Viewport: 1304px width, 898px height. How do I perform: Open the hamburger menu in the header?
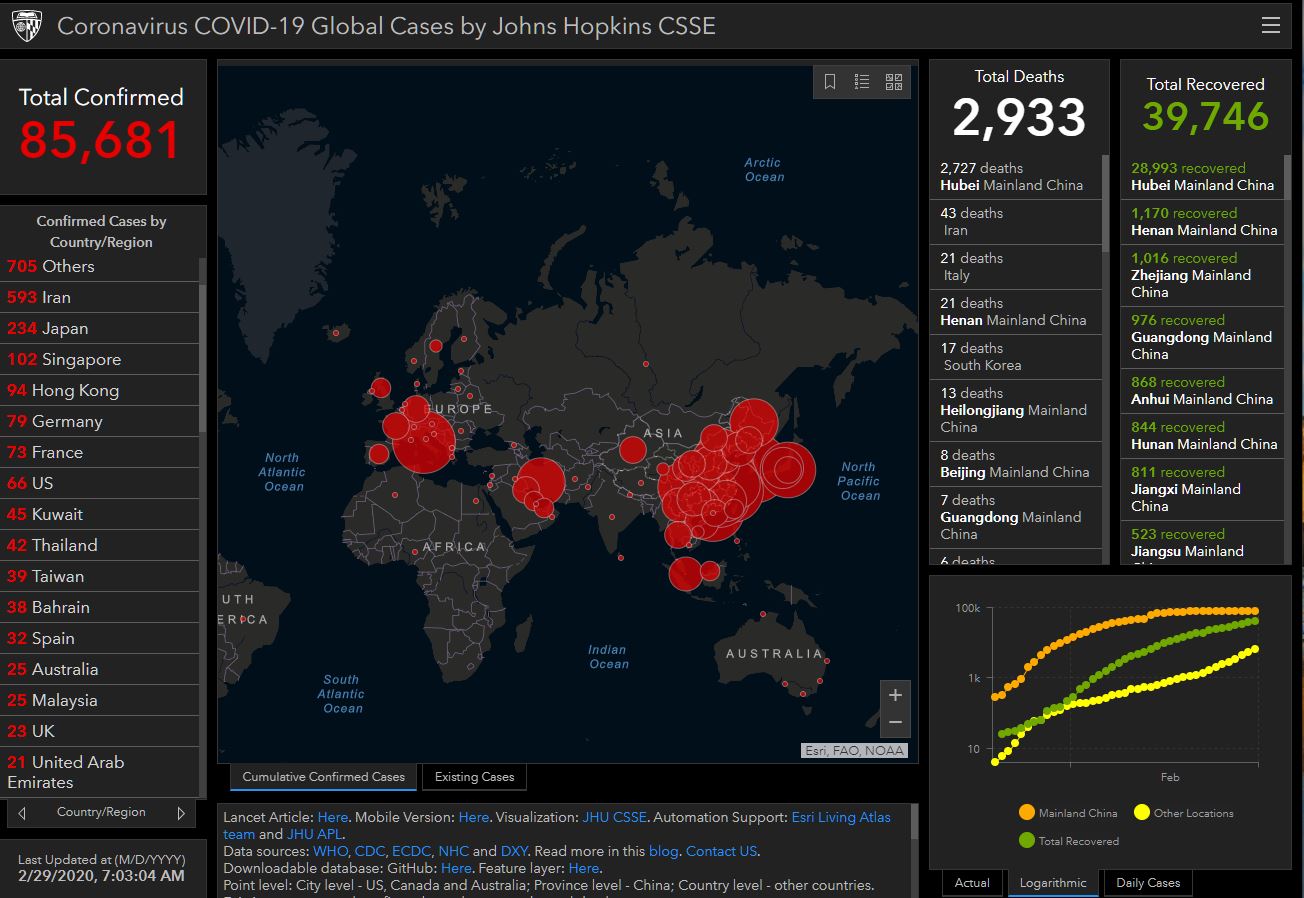pos(1270,25)
